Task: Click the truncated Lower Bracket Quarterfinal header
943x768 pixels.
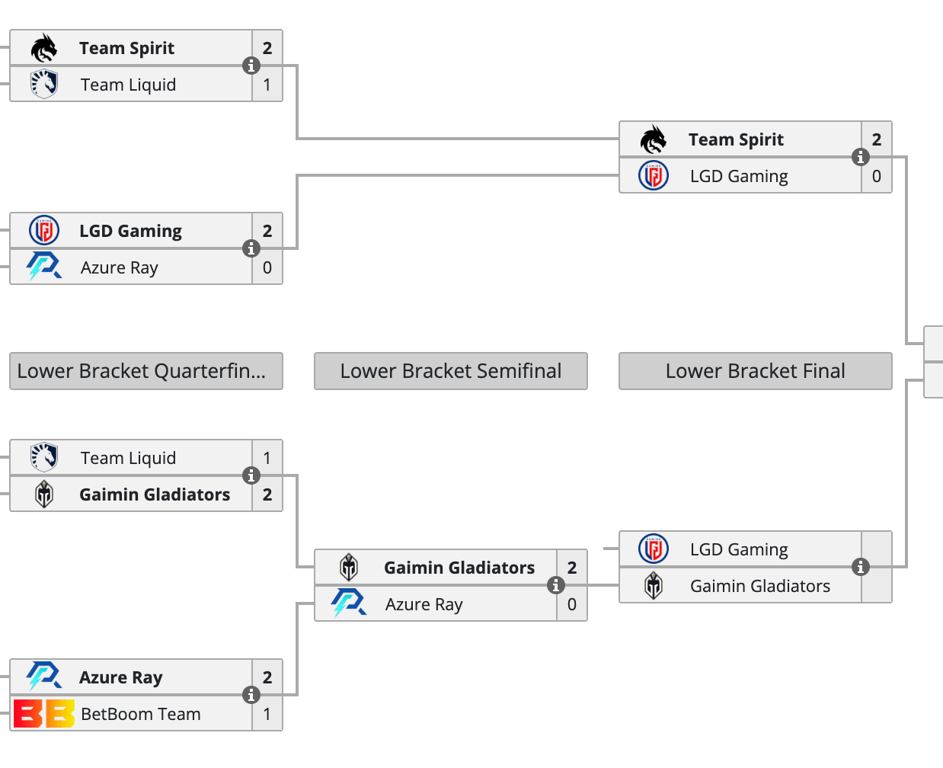Action: (146, 371)
